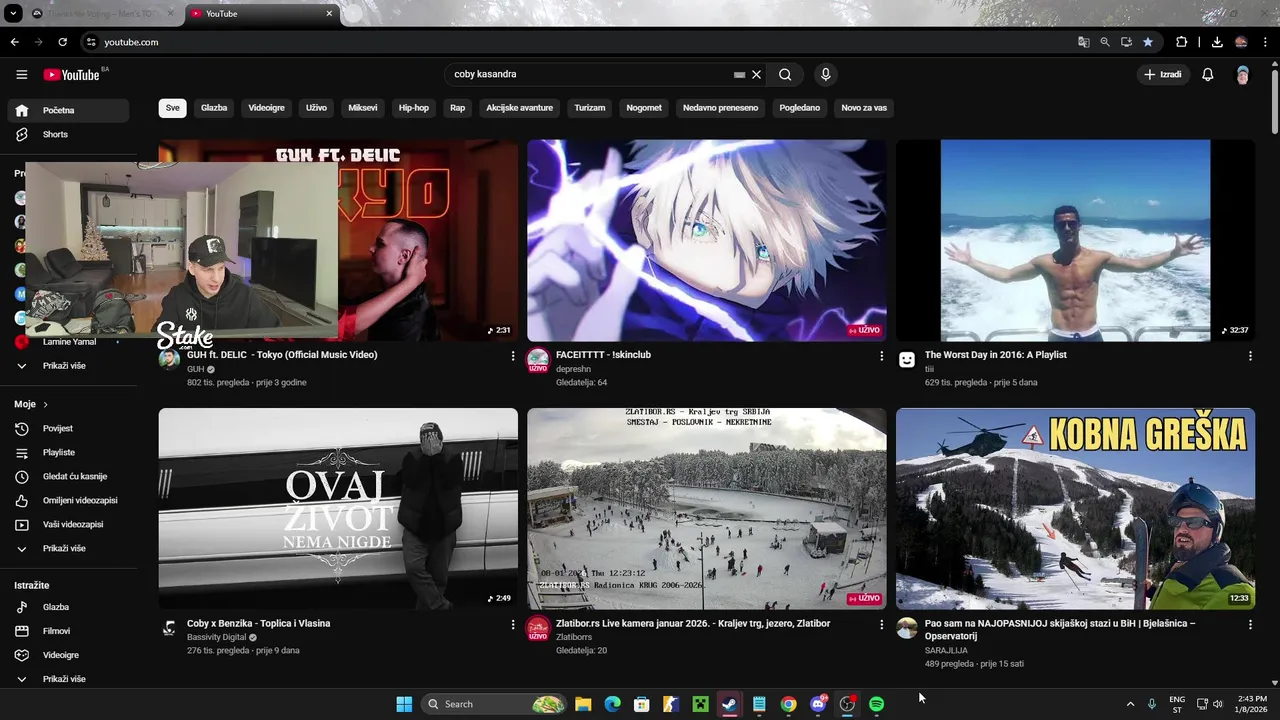1280x720 pixels.
Task: Open the notifications bell
Action: point(1208,74)
